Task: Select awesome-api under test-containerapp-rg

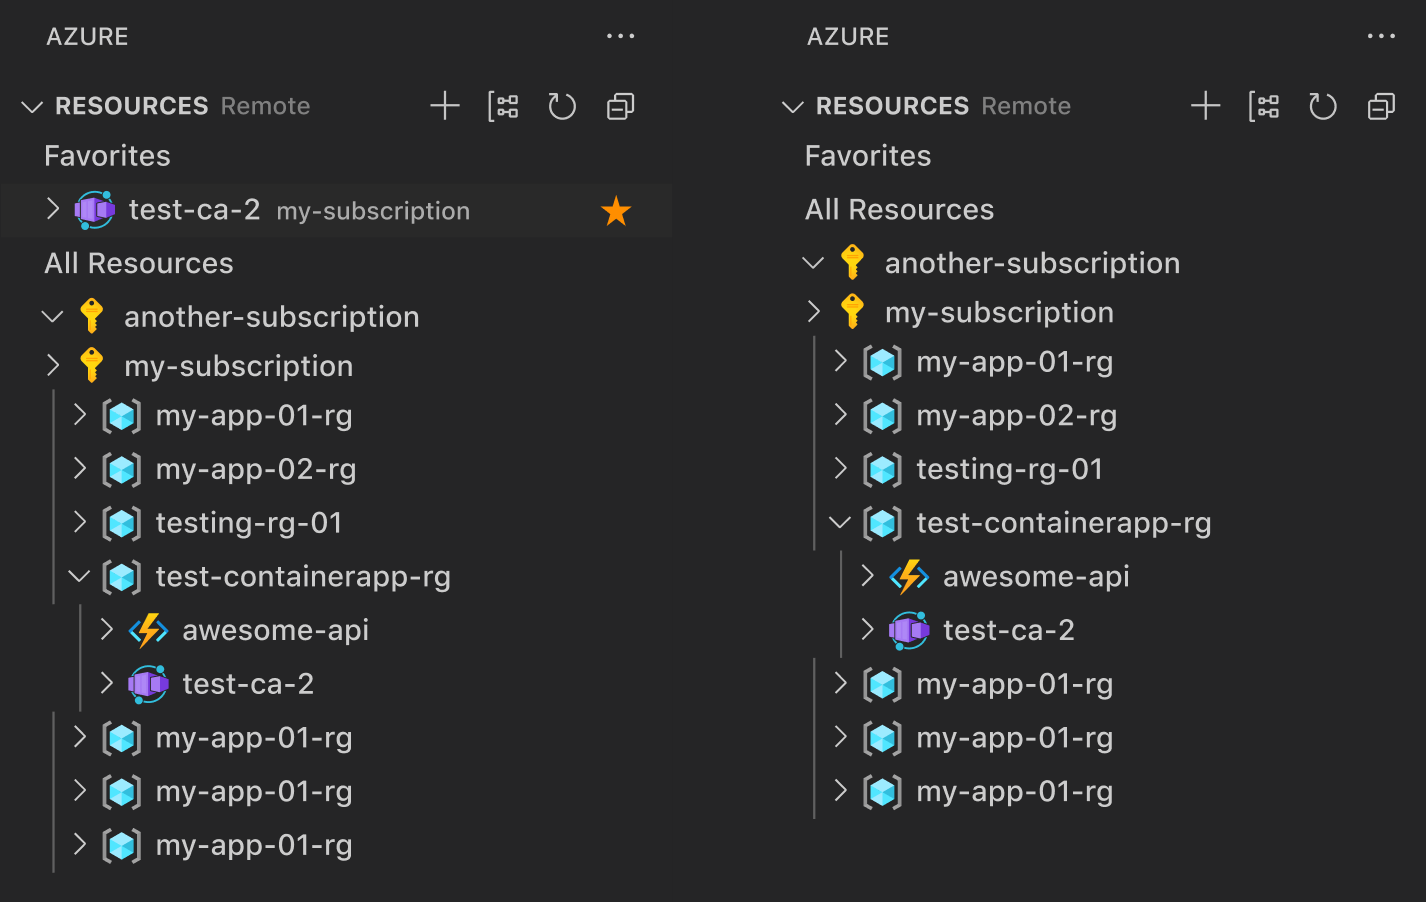Action: [x=1035, y=576]
